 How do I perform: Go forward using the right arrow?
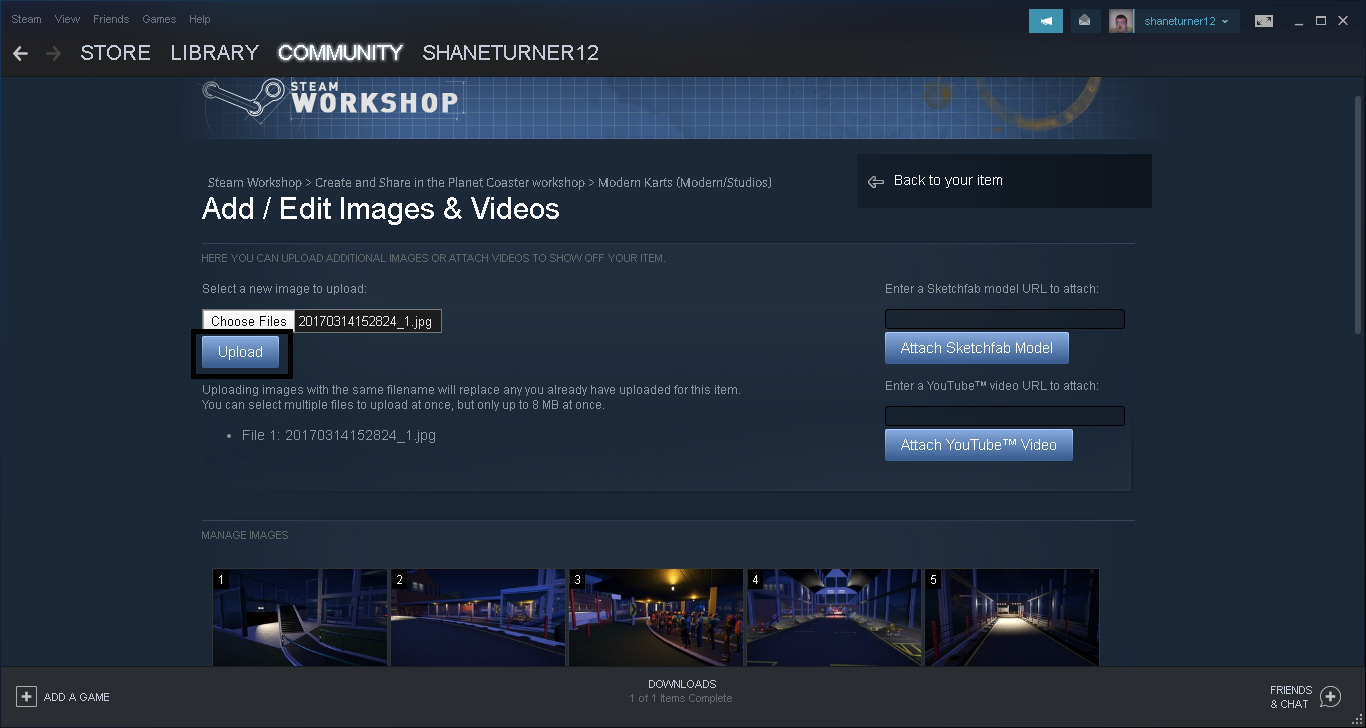click(x=53, y=53)
